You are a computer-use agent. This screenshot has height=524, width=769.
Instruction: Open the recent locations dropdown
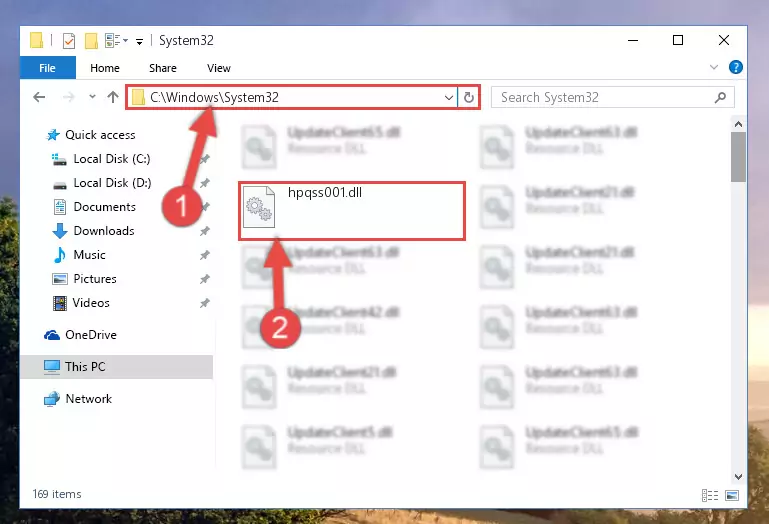pyautogui.click(x=92, y=97)
